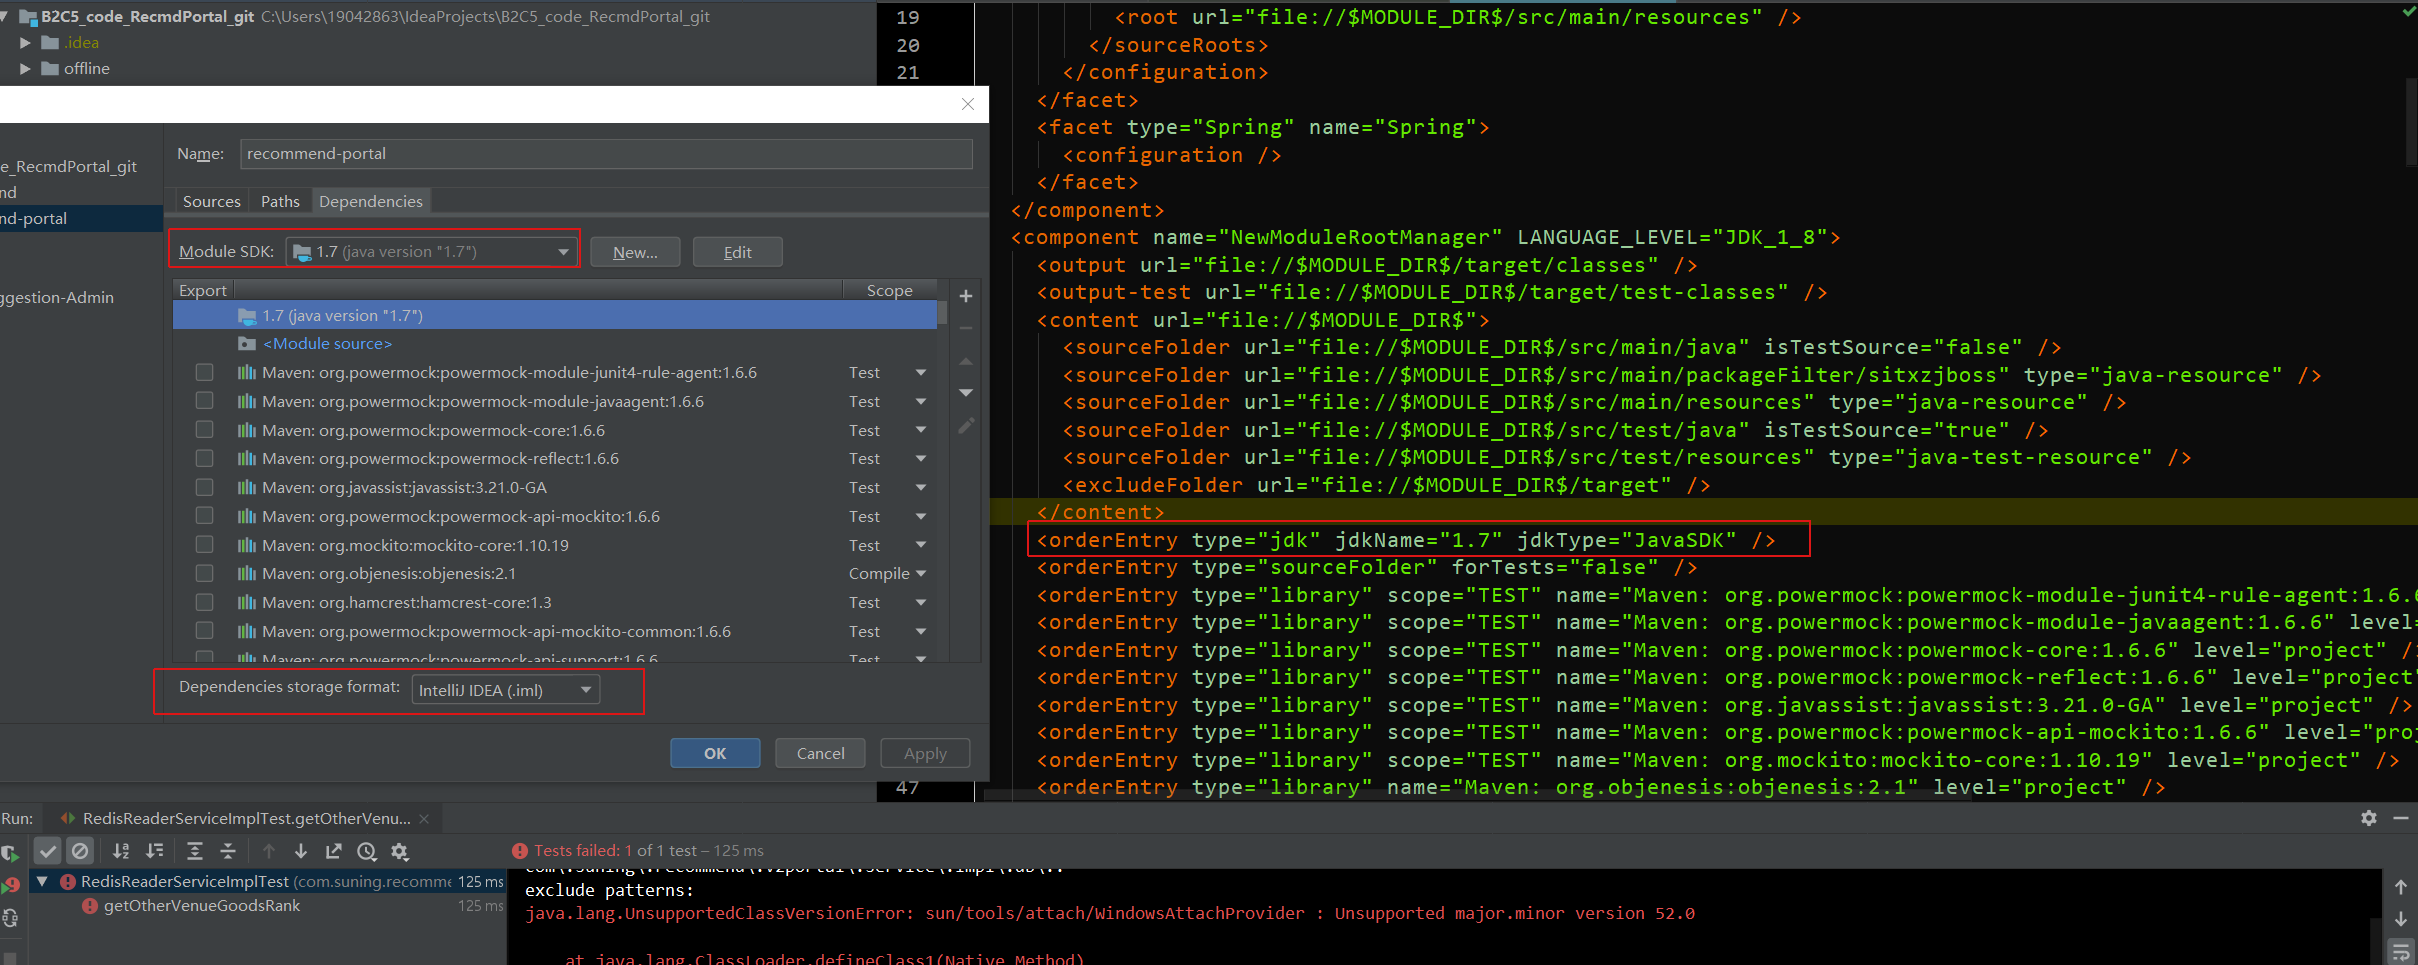
Task: Click the rerun test icon in Run panel
Action: [9, 853]
